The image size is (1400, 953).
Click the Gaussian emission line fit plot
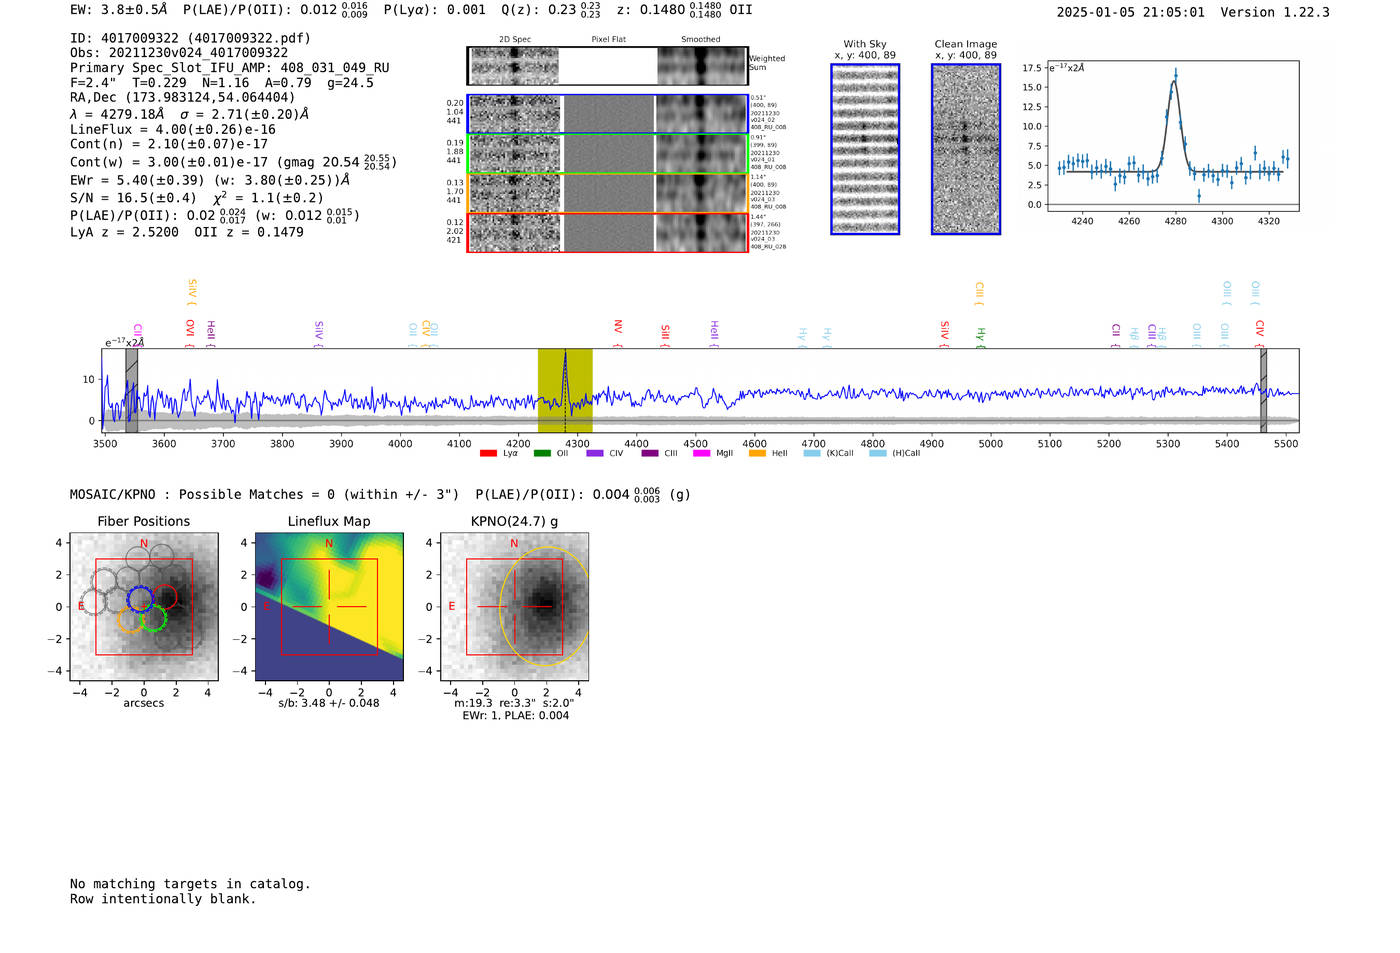[x=1172, y=136]
